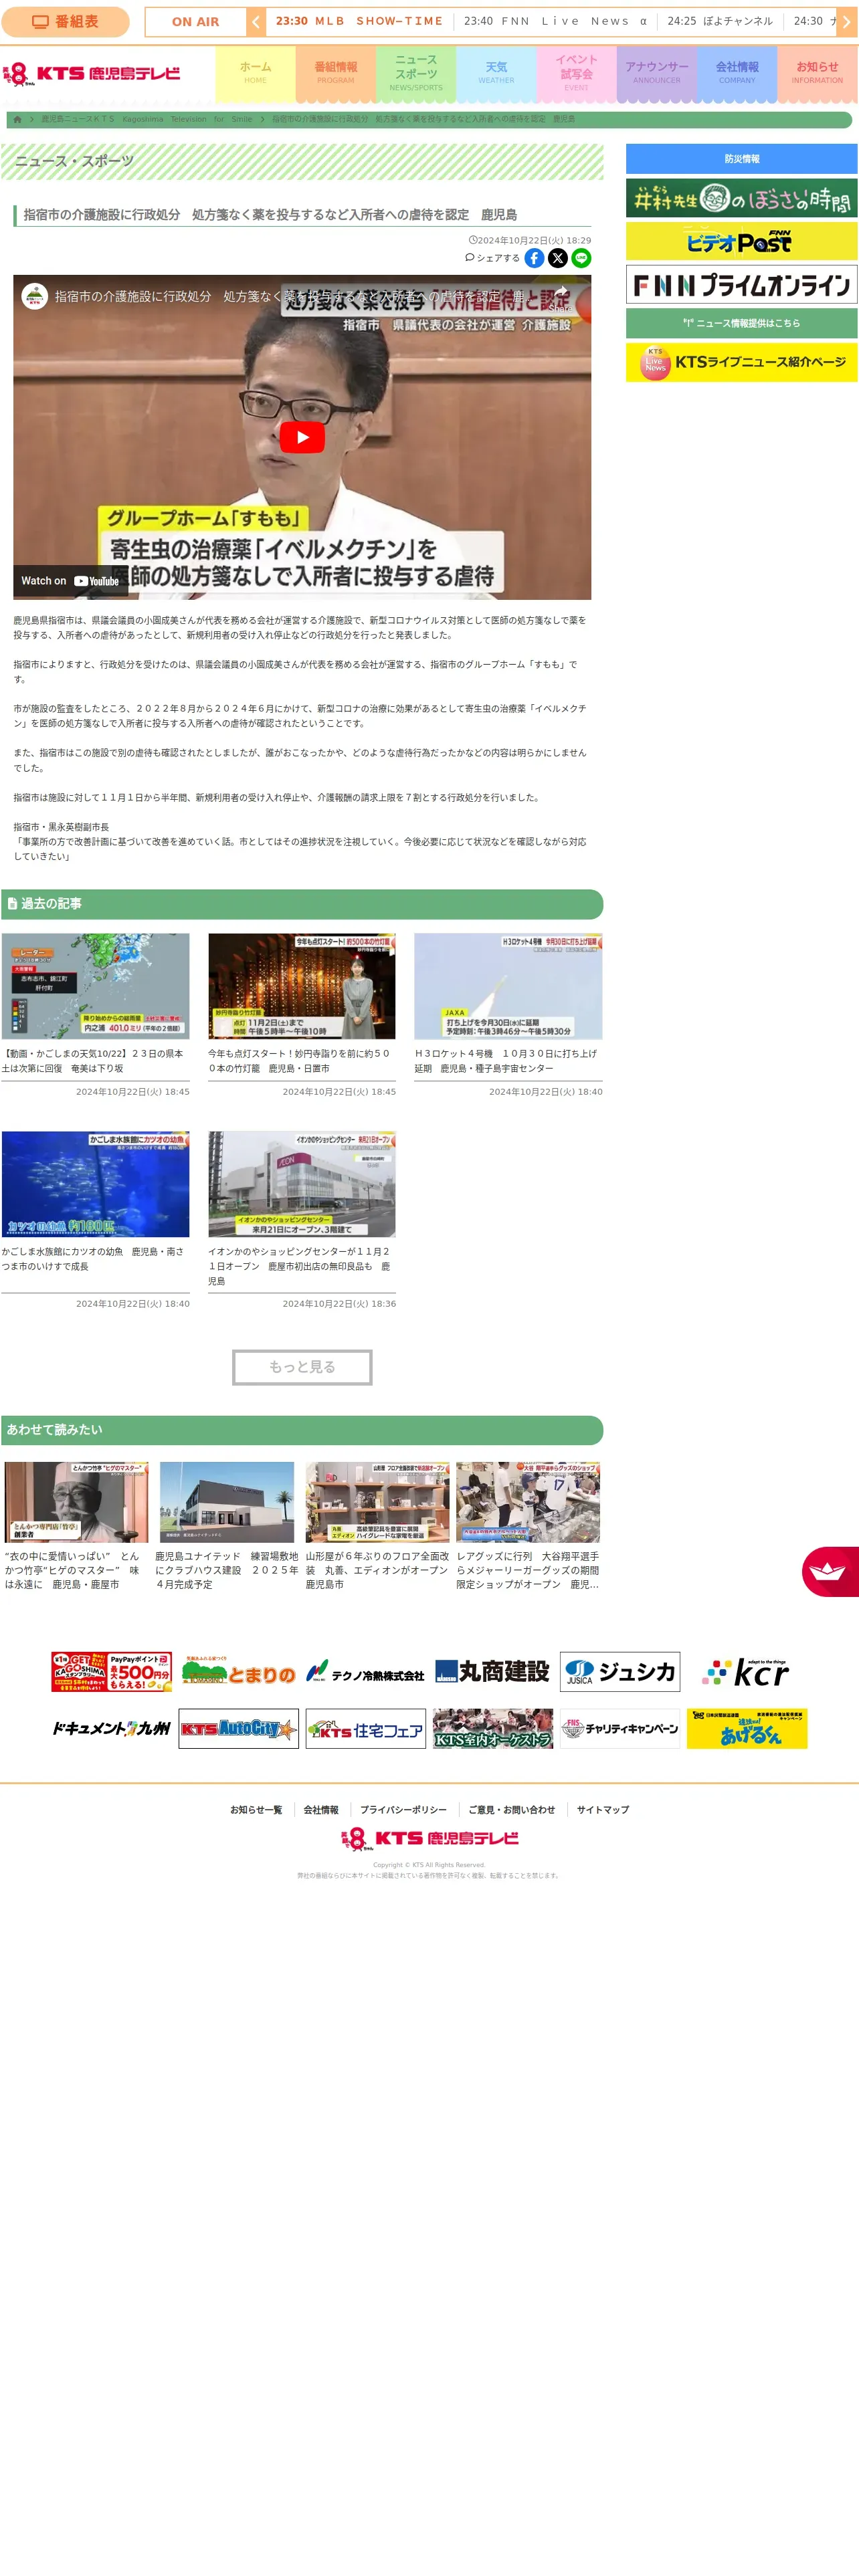This screenshot has height=2576, width=859.
Task: Click ニュース情報提供はこちら button
Action: pyautogui.click(x=741, y=323)
